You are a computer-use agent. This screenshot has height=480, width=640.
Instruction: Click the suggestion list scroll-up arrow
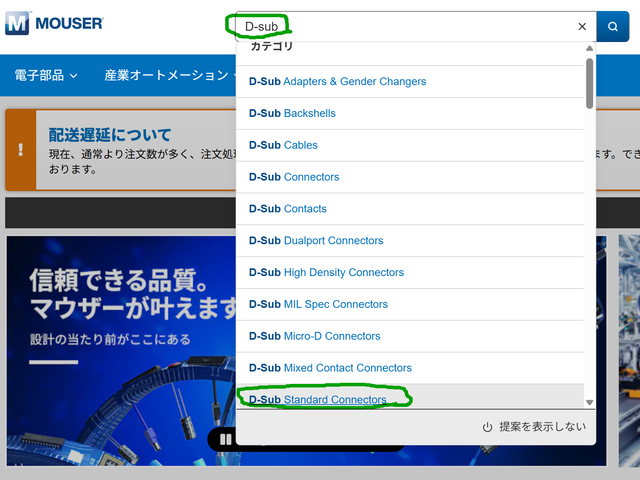tap(589, 48)
